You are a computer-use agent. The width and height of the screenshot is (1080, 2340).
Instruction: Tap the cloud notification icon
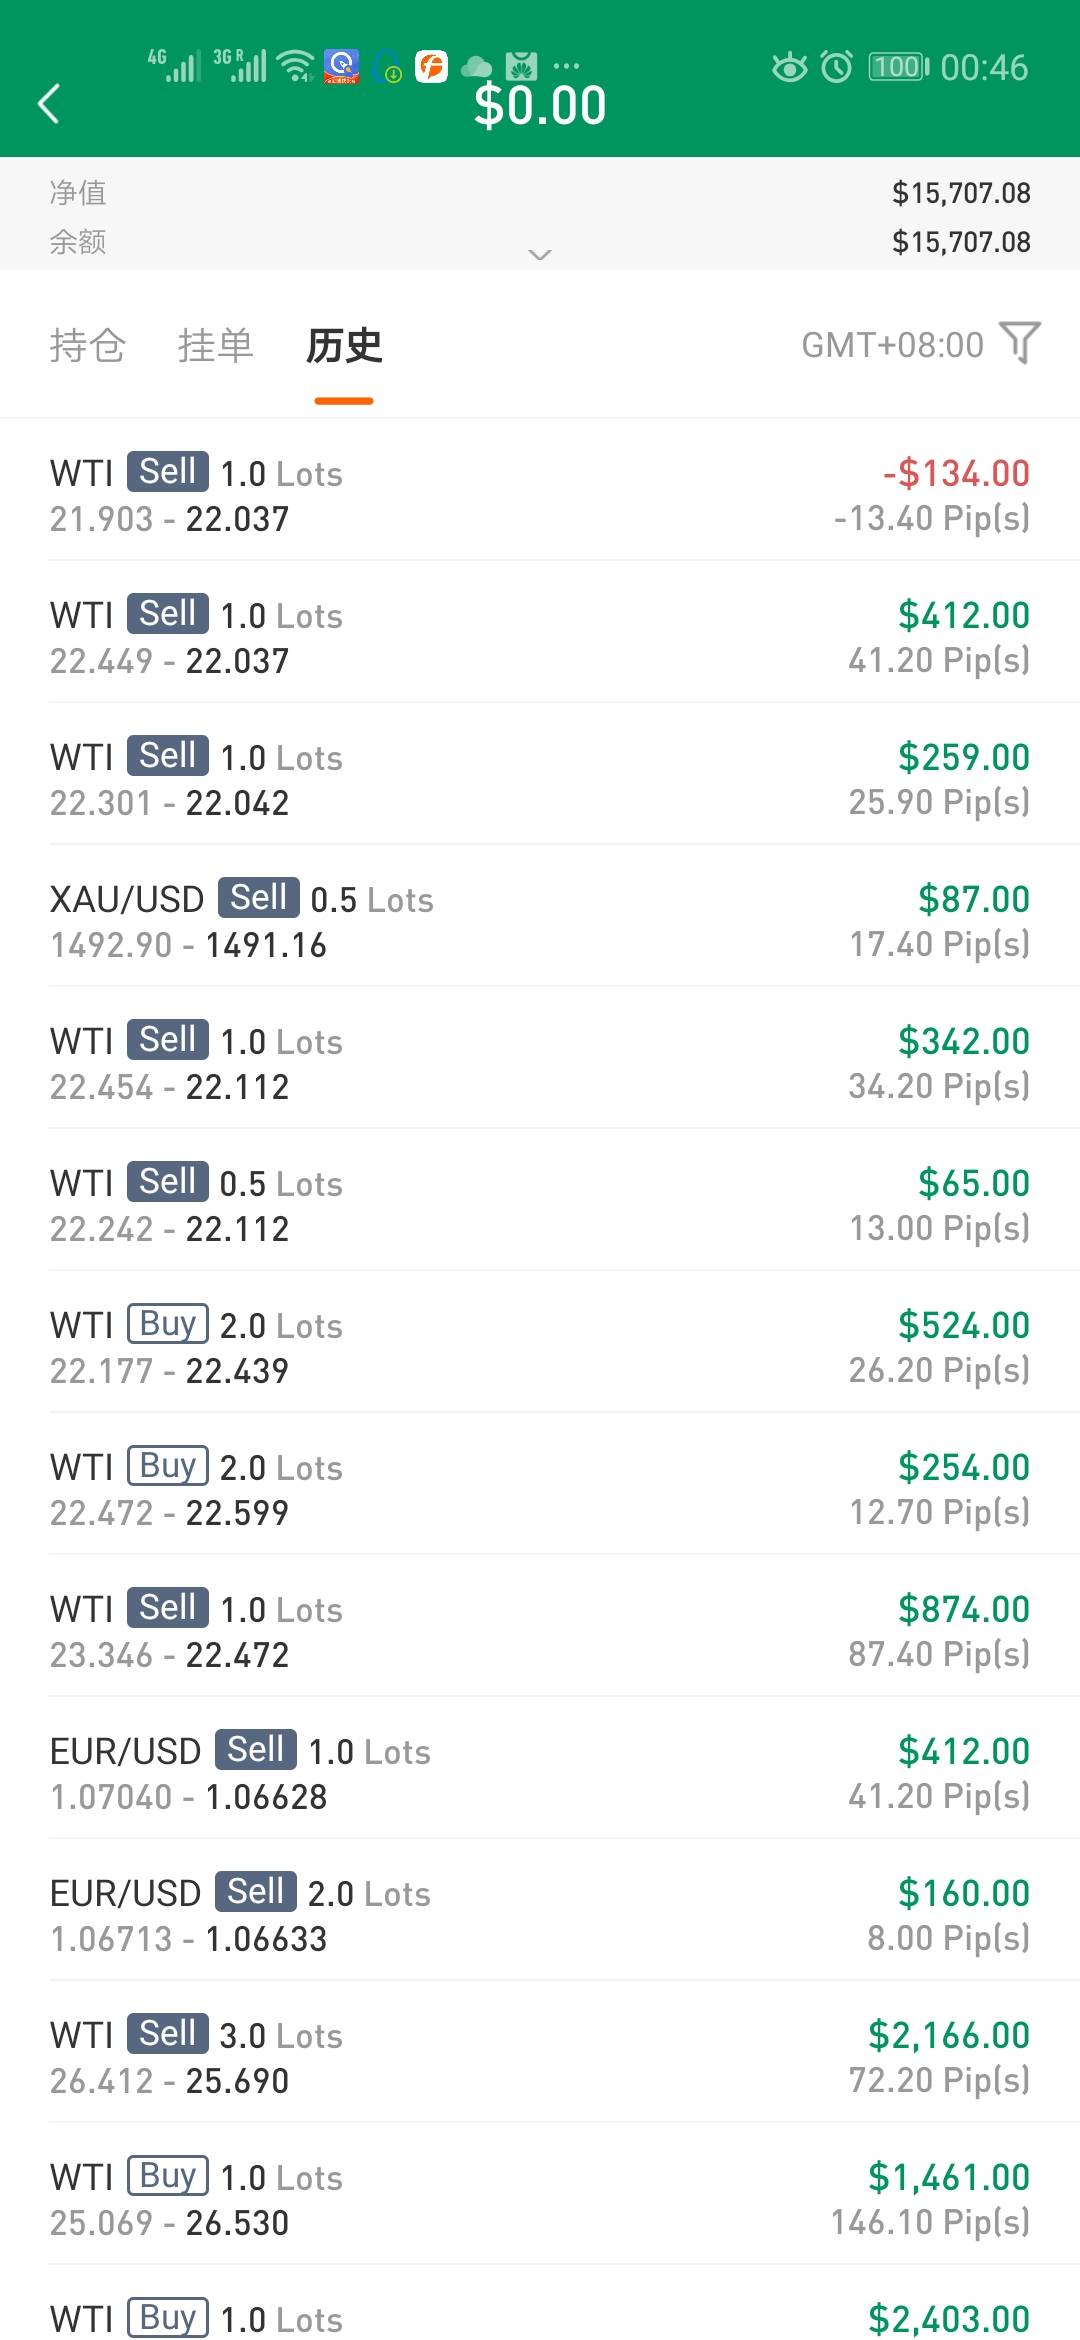476,67
